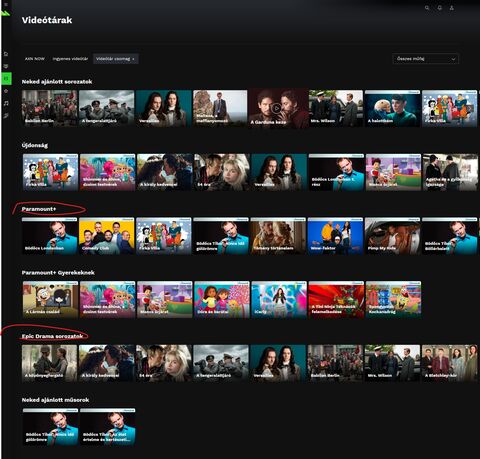Open A Bletchley-kör in Epic Drama sorozatok
The height and width of the screenshot is (459, 480).
(x=450, y=363)
